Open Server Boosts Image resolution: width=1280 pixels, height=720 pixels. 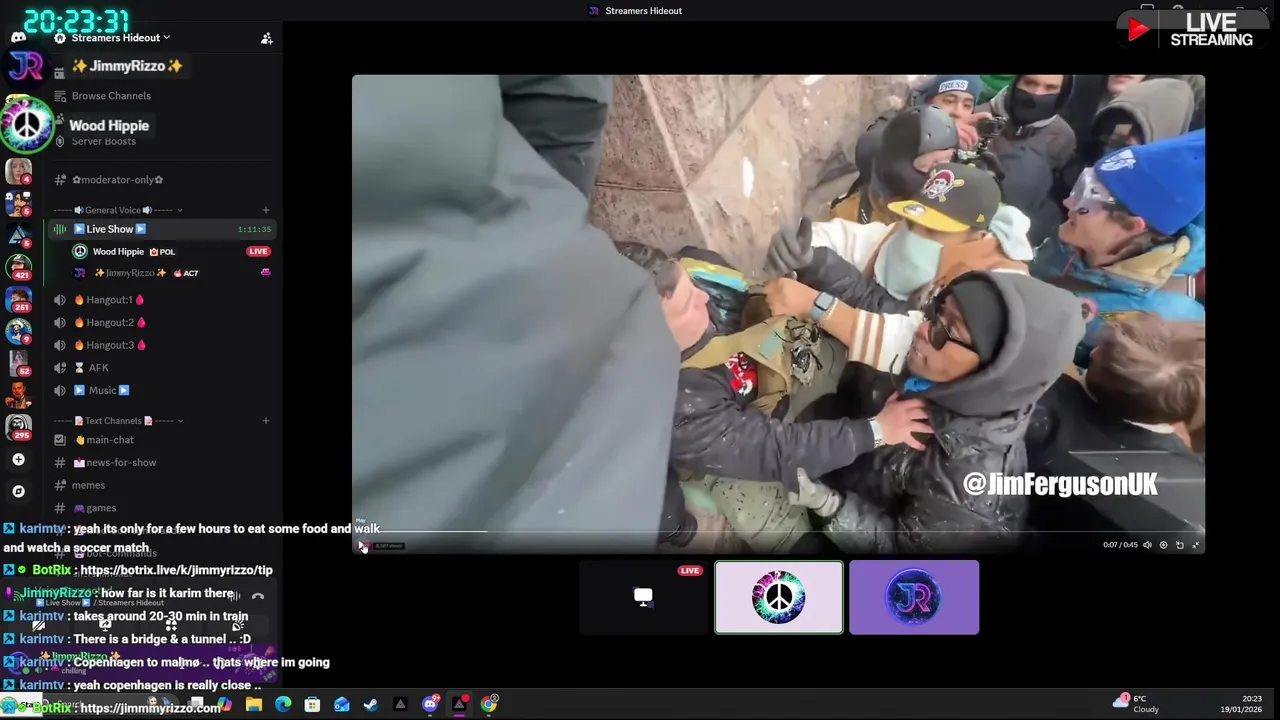(104, 141)
